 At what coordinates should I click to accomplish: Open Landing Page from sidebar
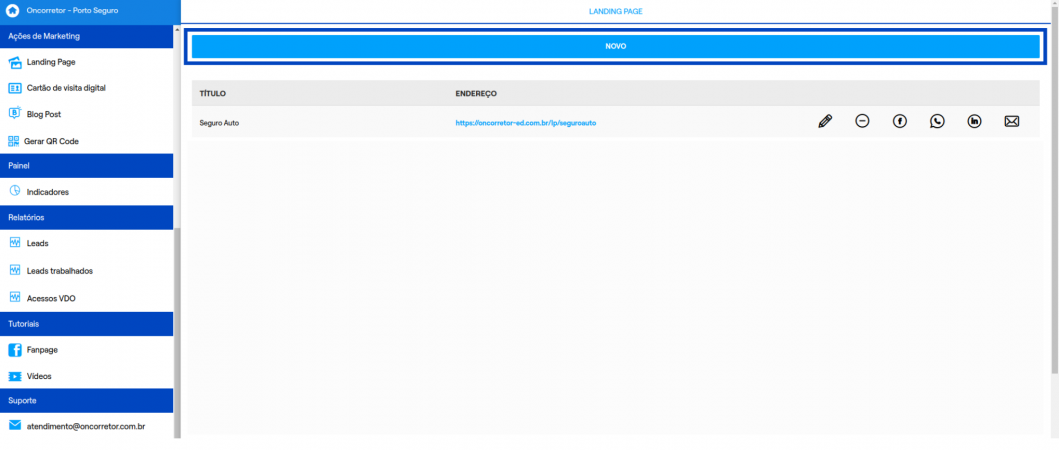[51, 62]
